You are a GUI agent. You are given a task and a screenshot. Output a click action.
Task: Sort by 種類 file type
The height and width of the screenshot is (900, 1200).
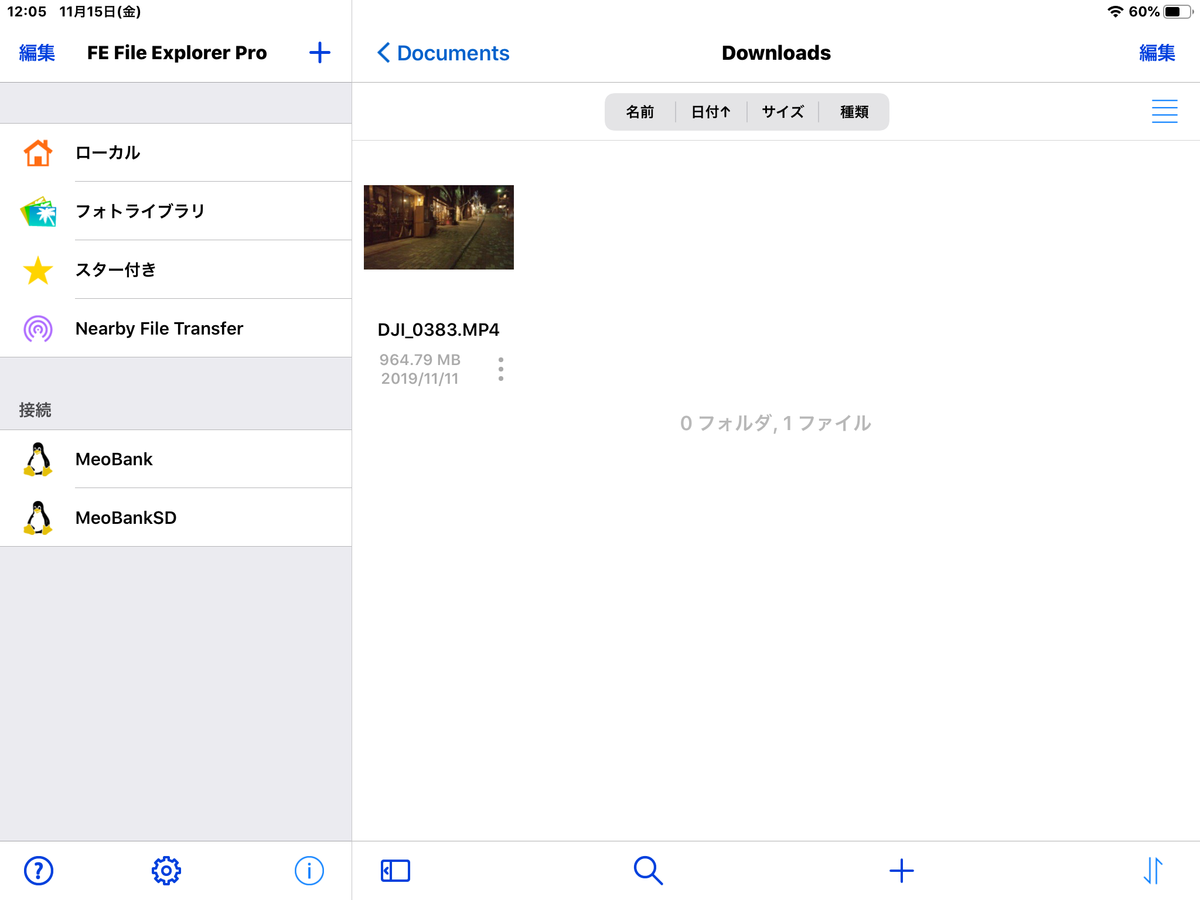tap(854, 111)
